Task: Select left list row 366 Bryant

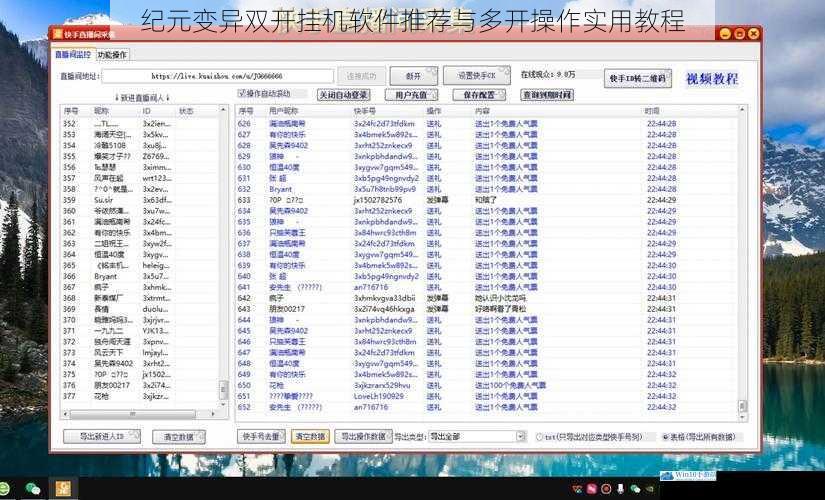Action: [140, 276]
